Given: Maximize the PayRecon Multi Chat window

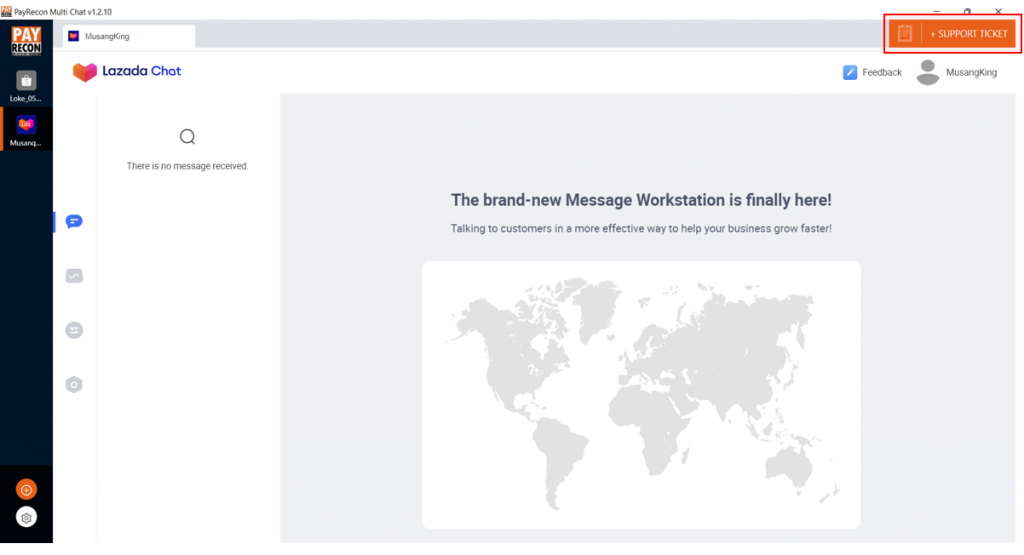Looking at the screenshot, I should point(967,11).
